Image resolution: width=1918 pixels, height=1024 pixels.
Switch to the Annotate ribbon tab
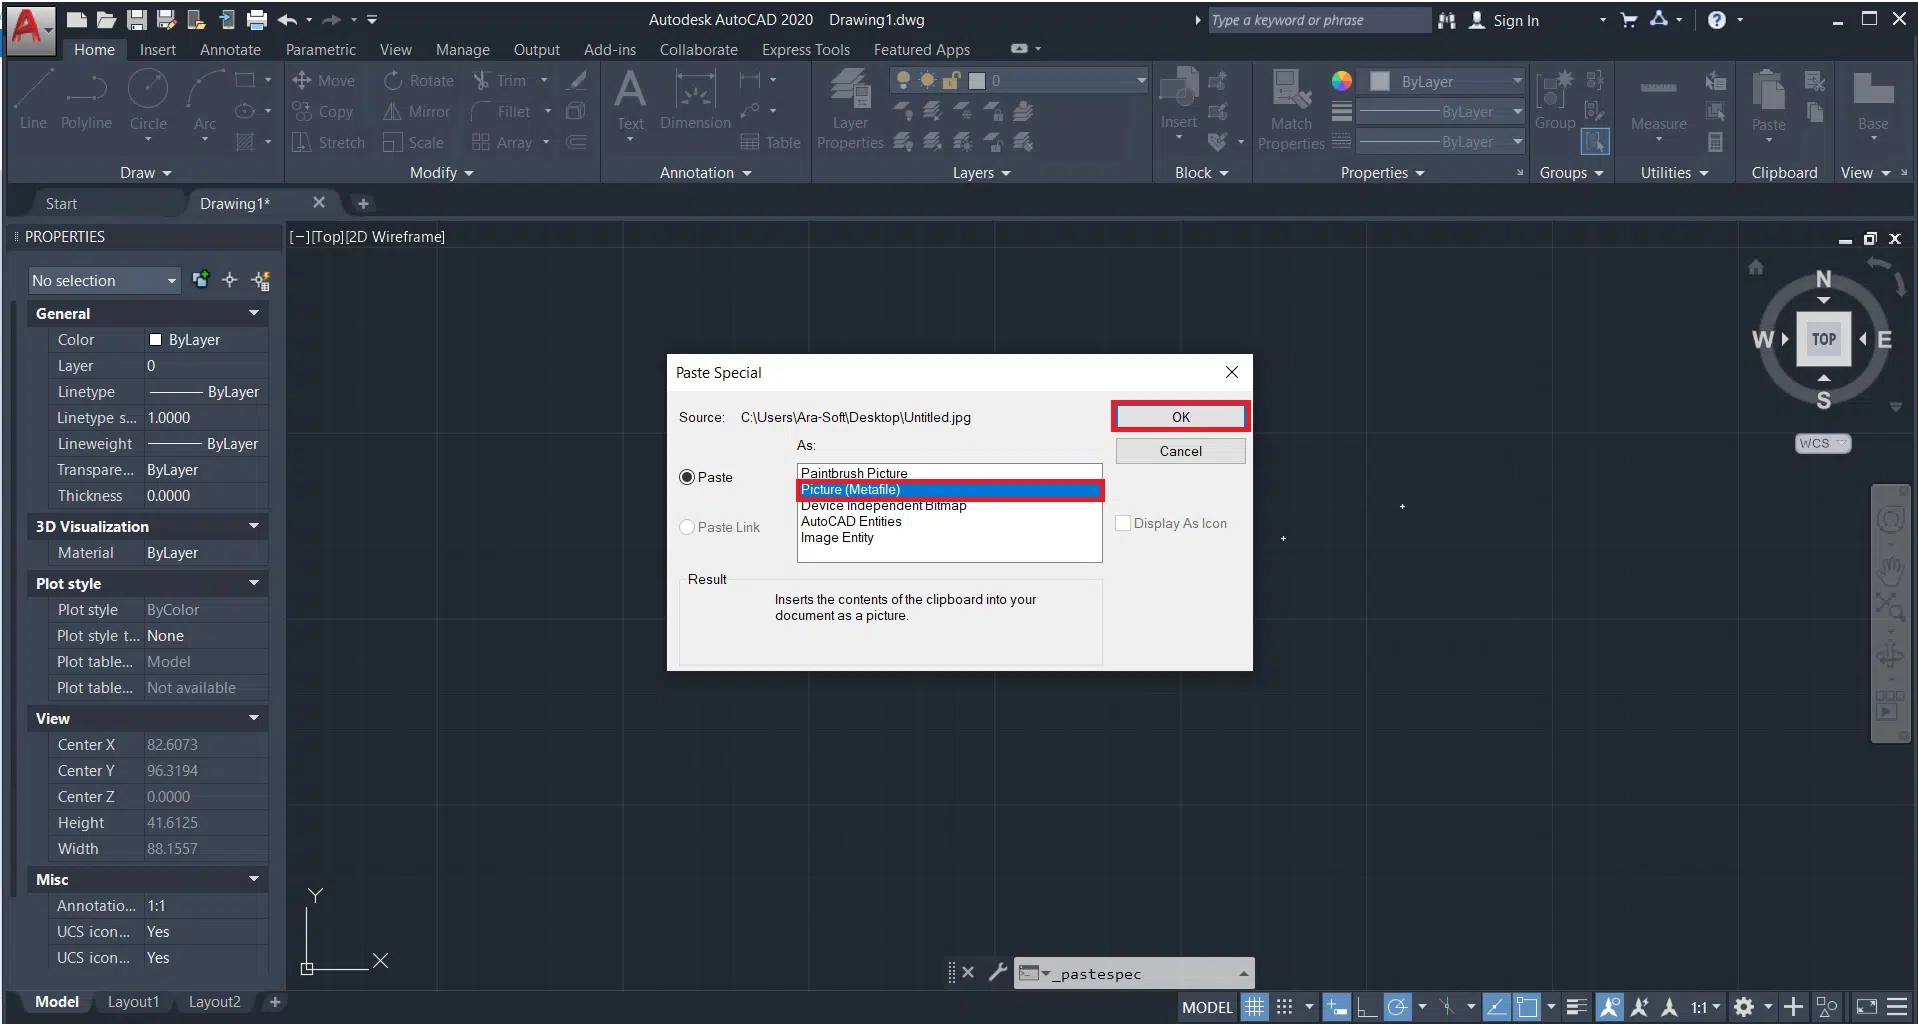230,50
